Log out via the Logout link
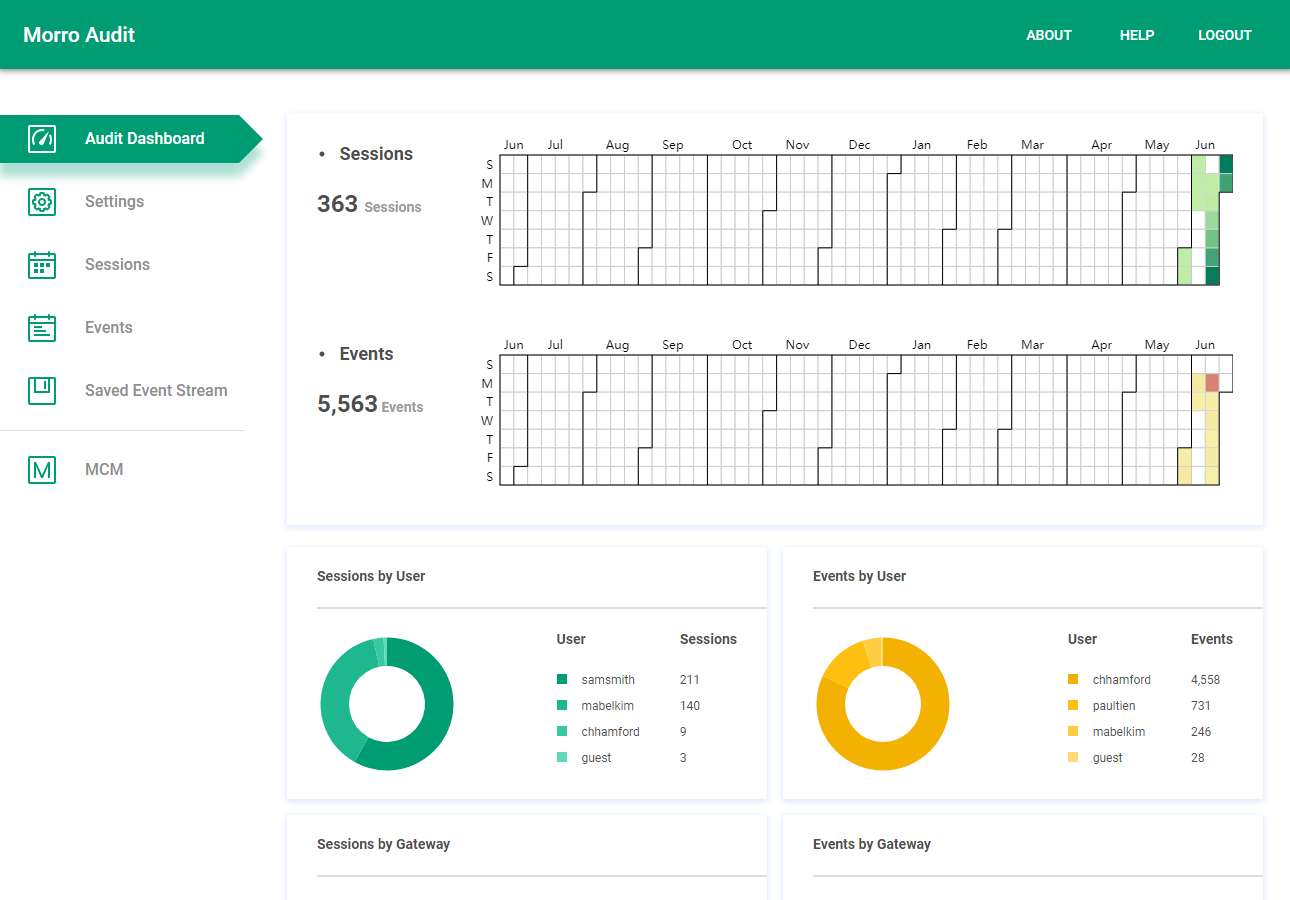This screenshot has width=1290, height=900. (1225, 35)
